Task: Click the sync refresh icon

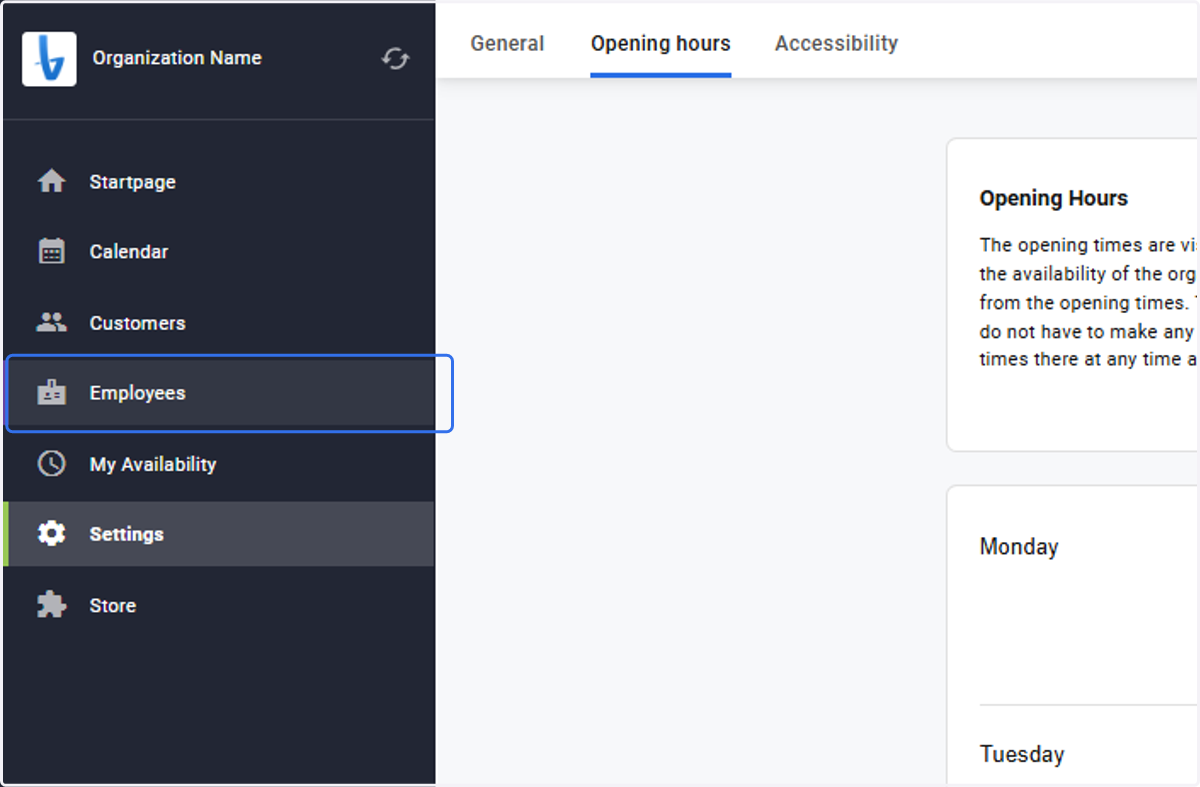Action: (x=395, y=59)
